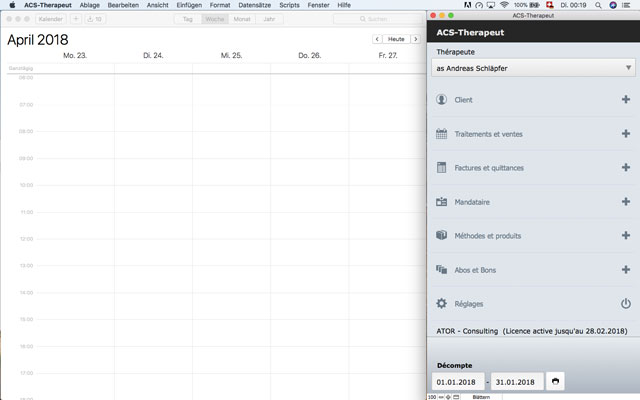Open Siri from the menu bar

(613, 5)
